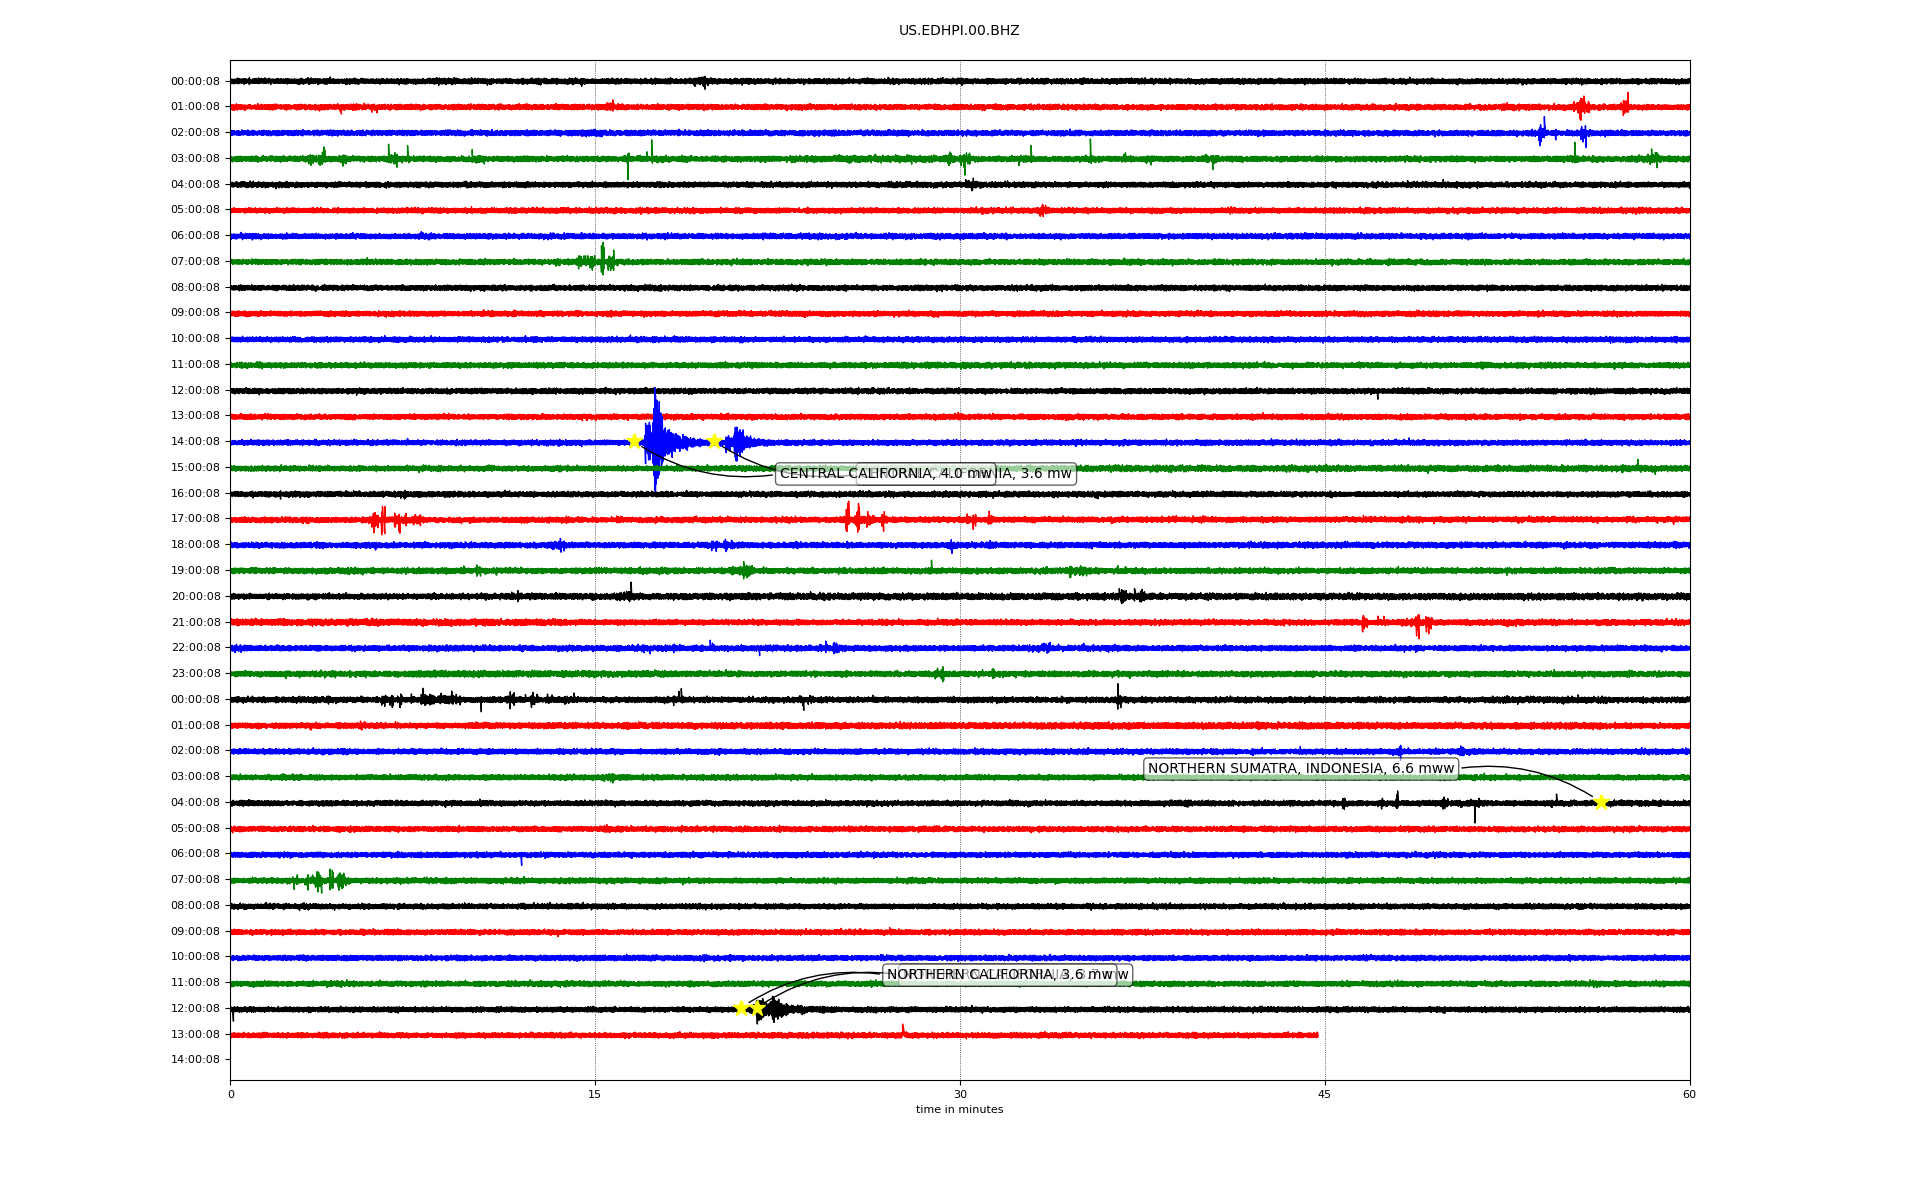This screenshot has height=1200, width=1920.
Task: Click the 15 tick on x-axis
Action: coord(595,1094)
